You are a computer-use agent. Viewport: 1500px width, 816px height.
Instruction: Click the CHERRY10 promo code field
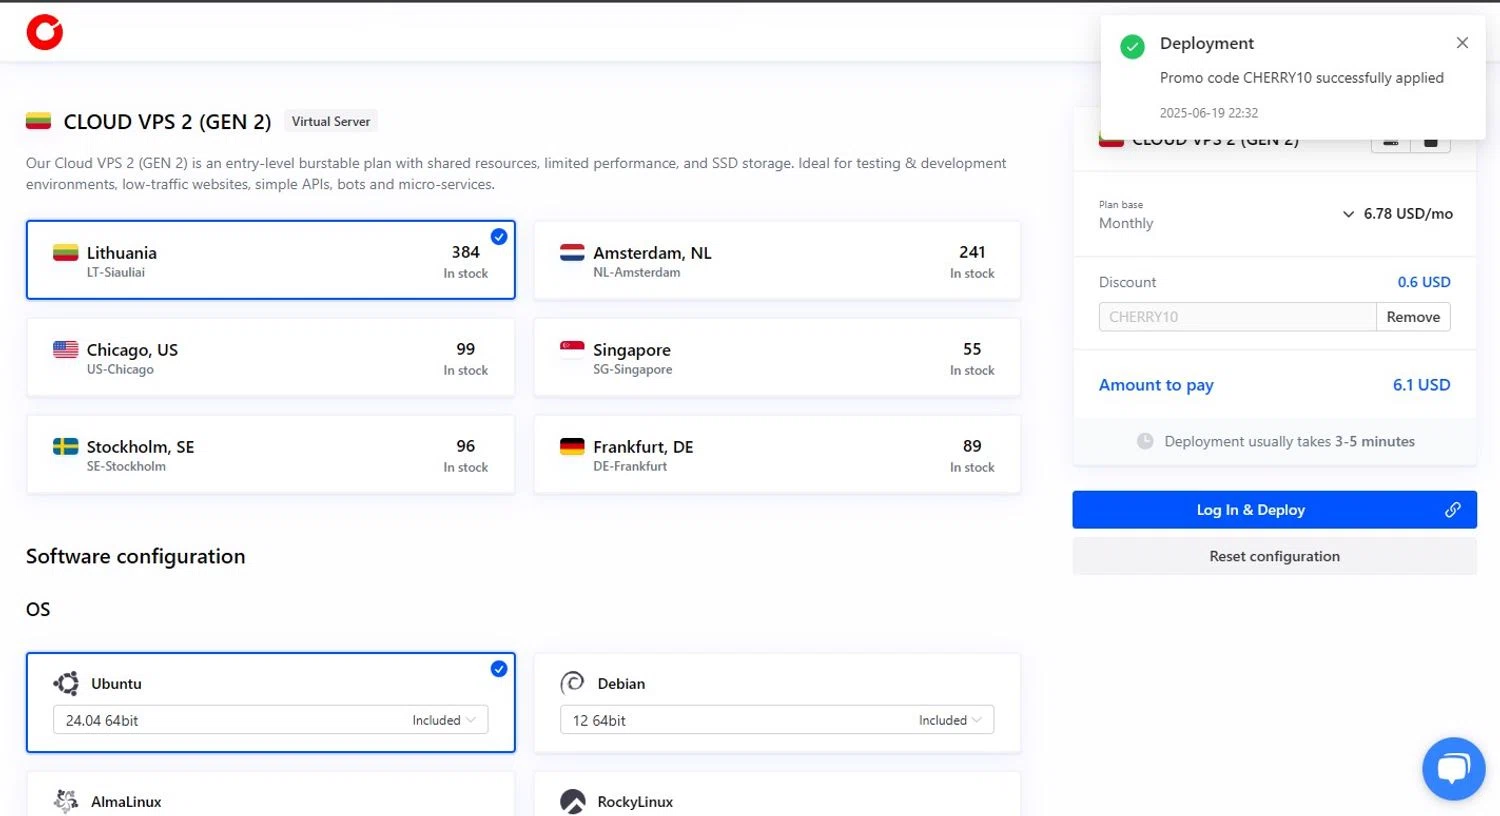(1238, 317)
